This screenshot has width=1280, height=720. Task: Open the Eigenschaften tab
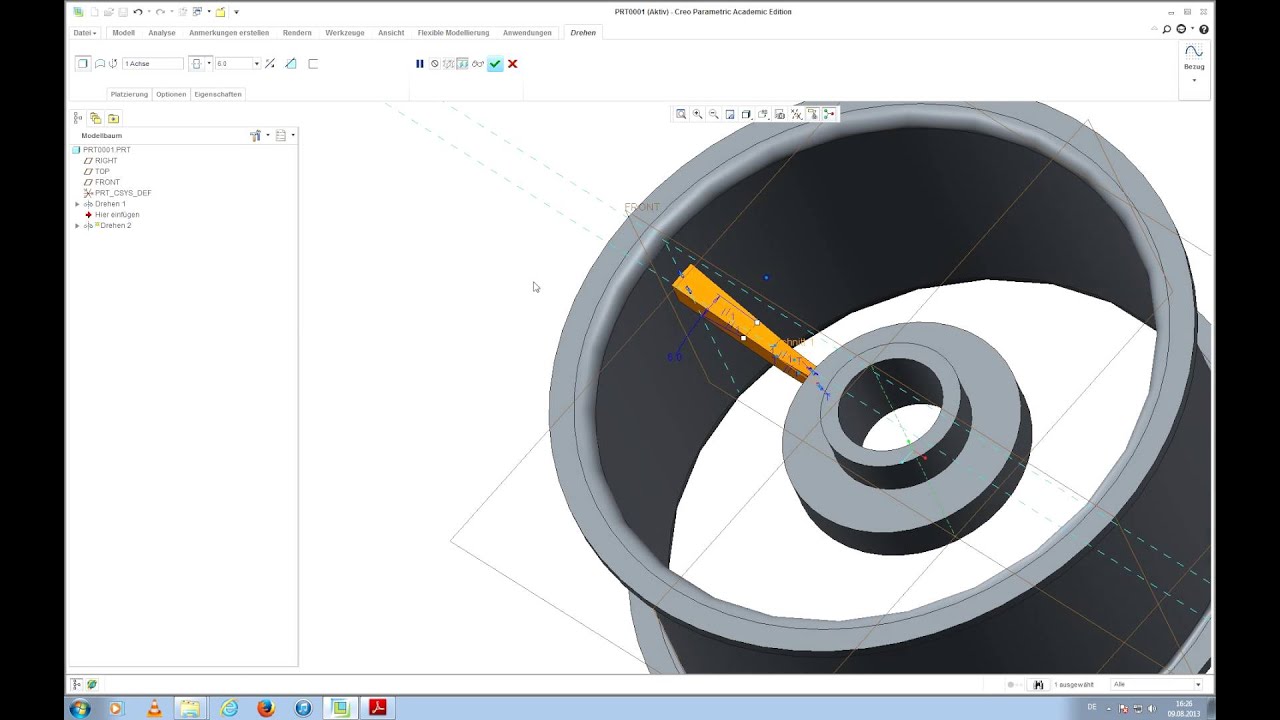click(x=218, y=94)
